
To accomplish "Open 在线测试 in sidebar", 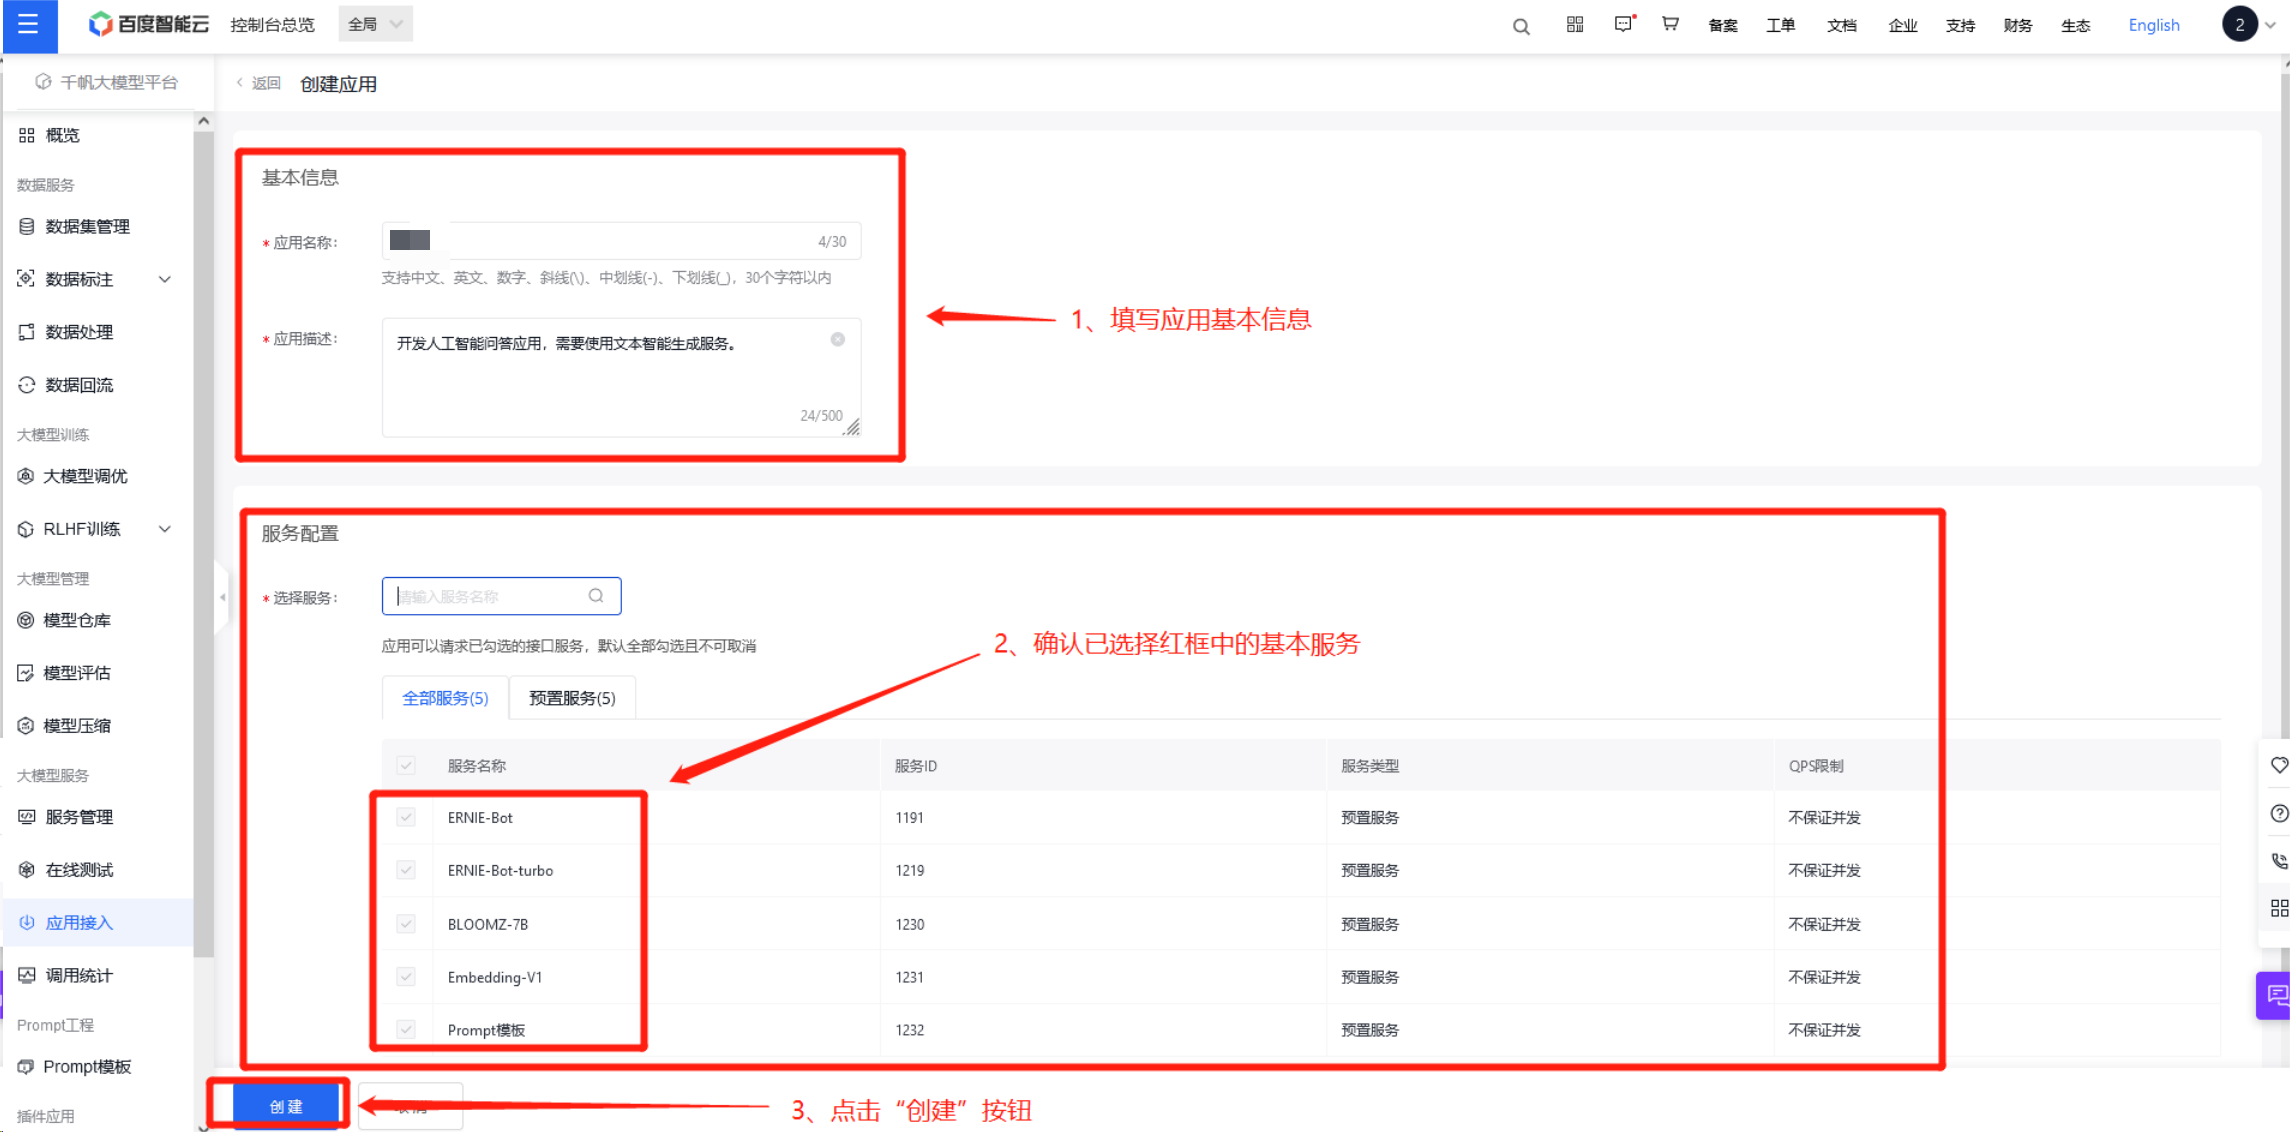I will [x=79, y=870].
